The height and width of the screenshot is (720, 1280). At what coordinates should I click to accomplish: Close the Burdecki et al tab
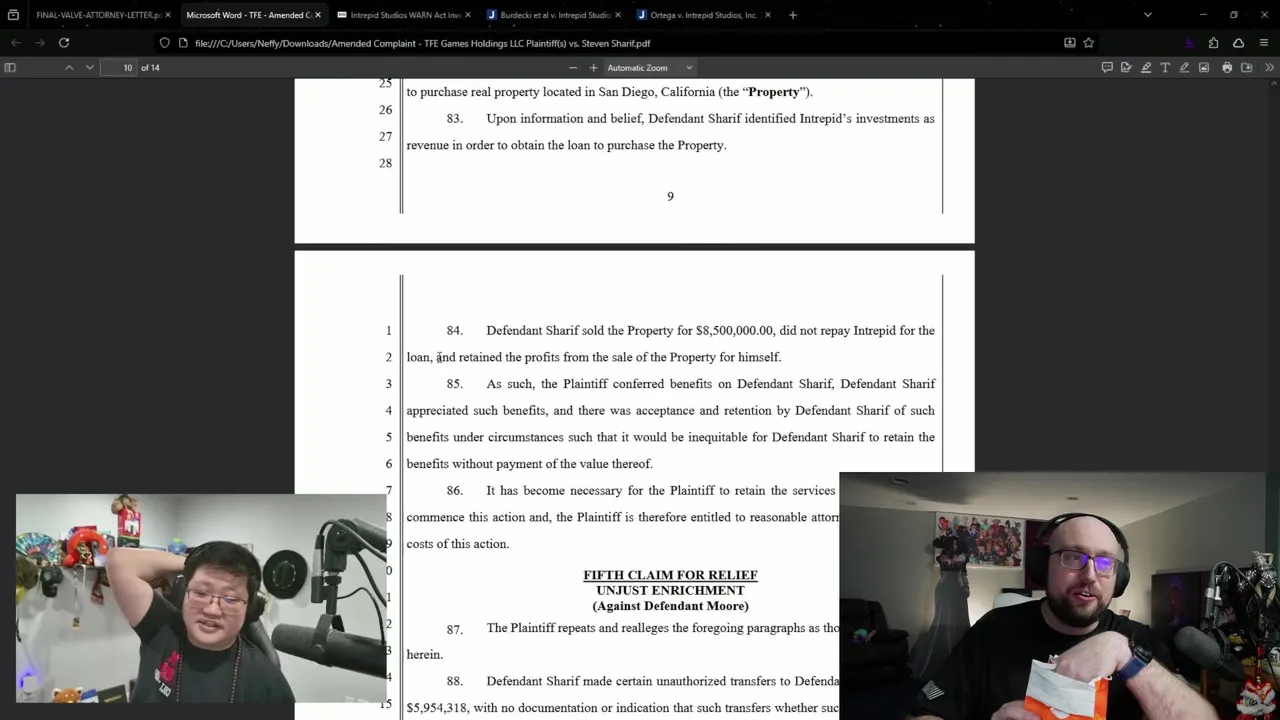click(618, 15)
